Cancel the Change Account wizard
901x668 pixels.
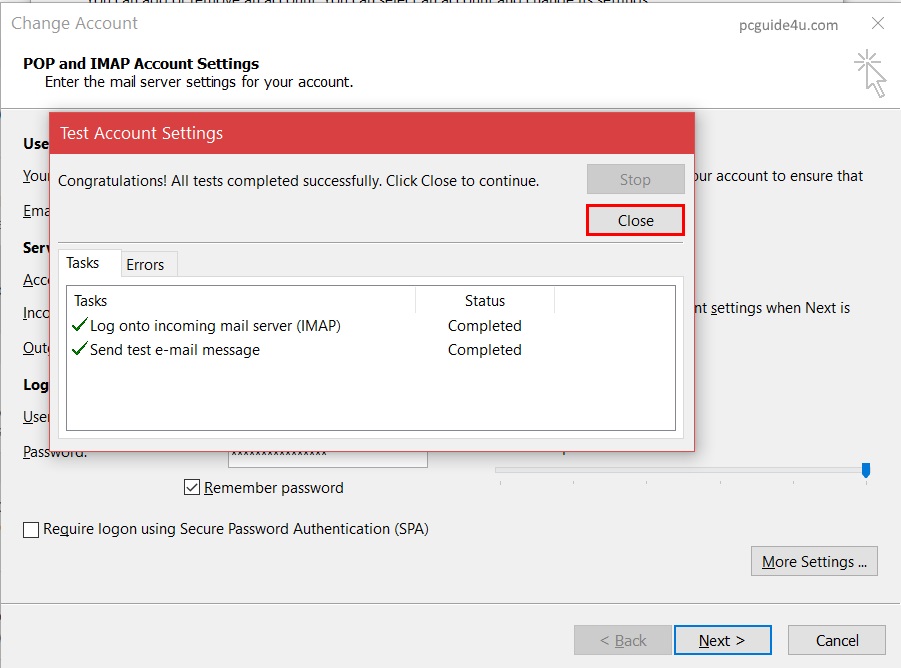pos(837,640)
